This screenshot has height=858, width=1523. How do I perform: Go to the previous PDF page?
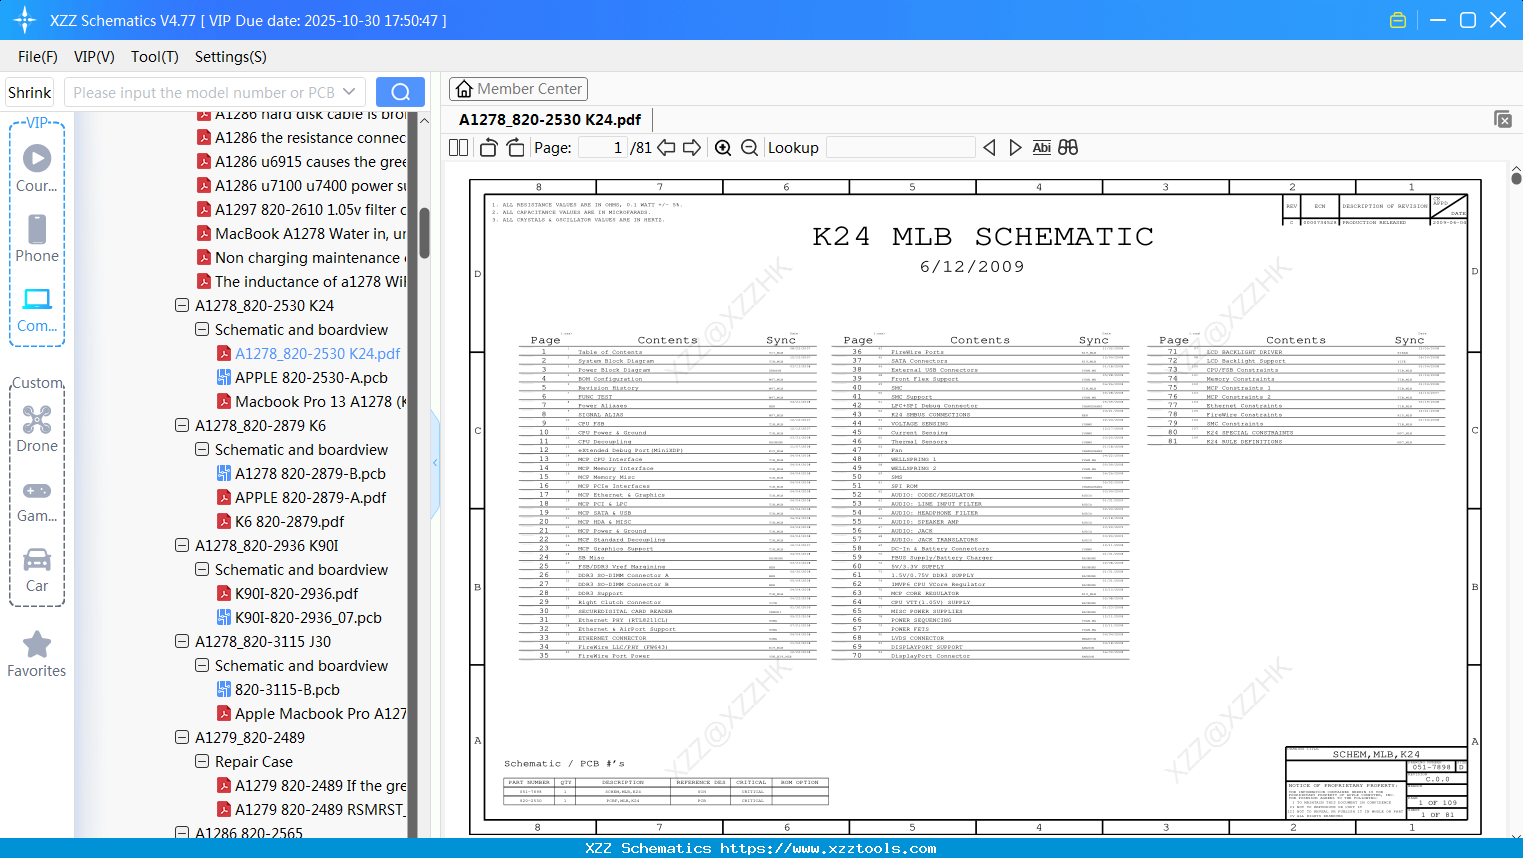click(666, 148)
